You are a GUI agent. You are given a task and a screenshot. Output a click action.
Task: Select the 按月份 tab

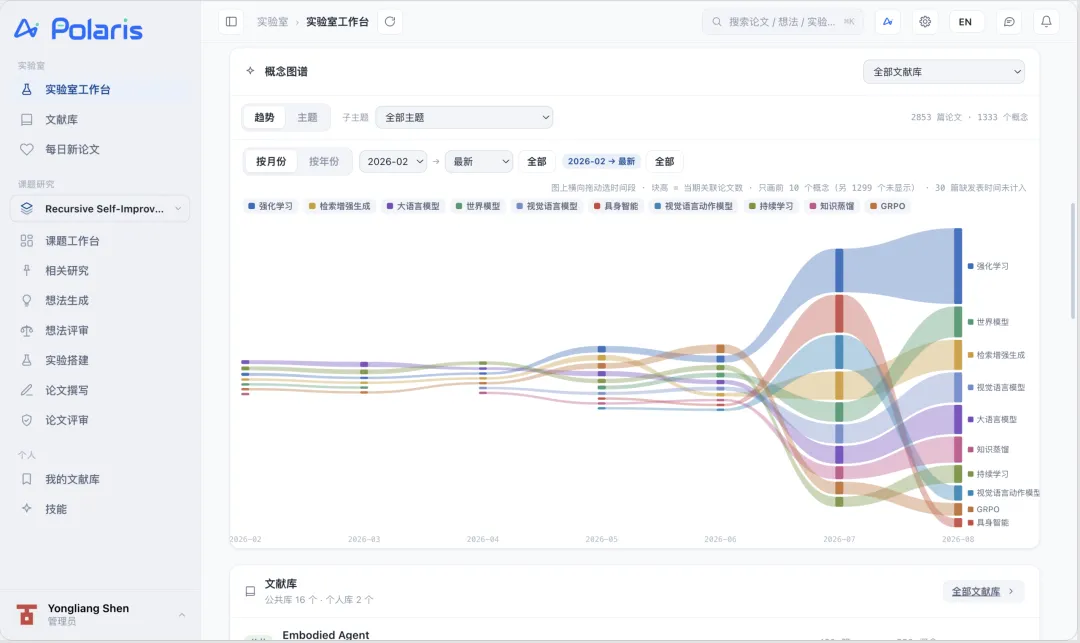[x=271, y=162]
